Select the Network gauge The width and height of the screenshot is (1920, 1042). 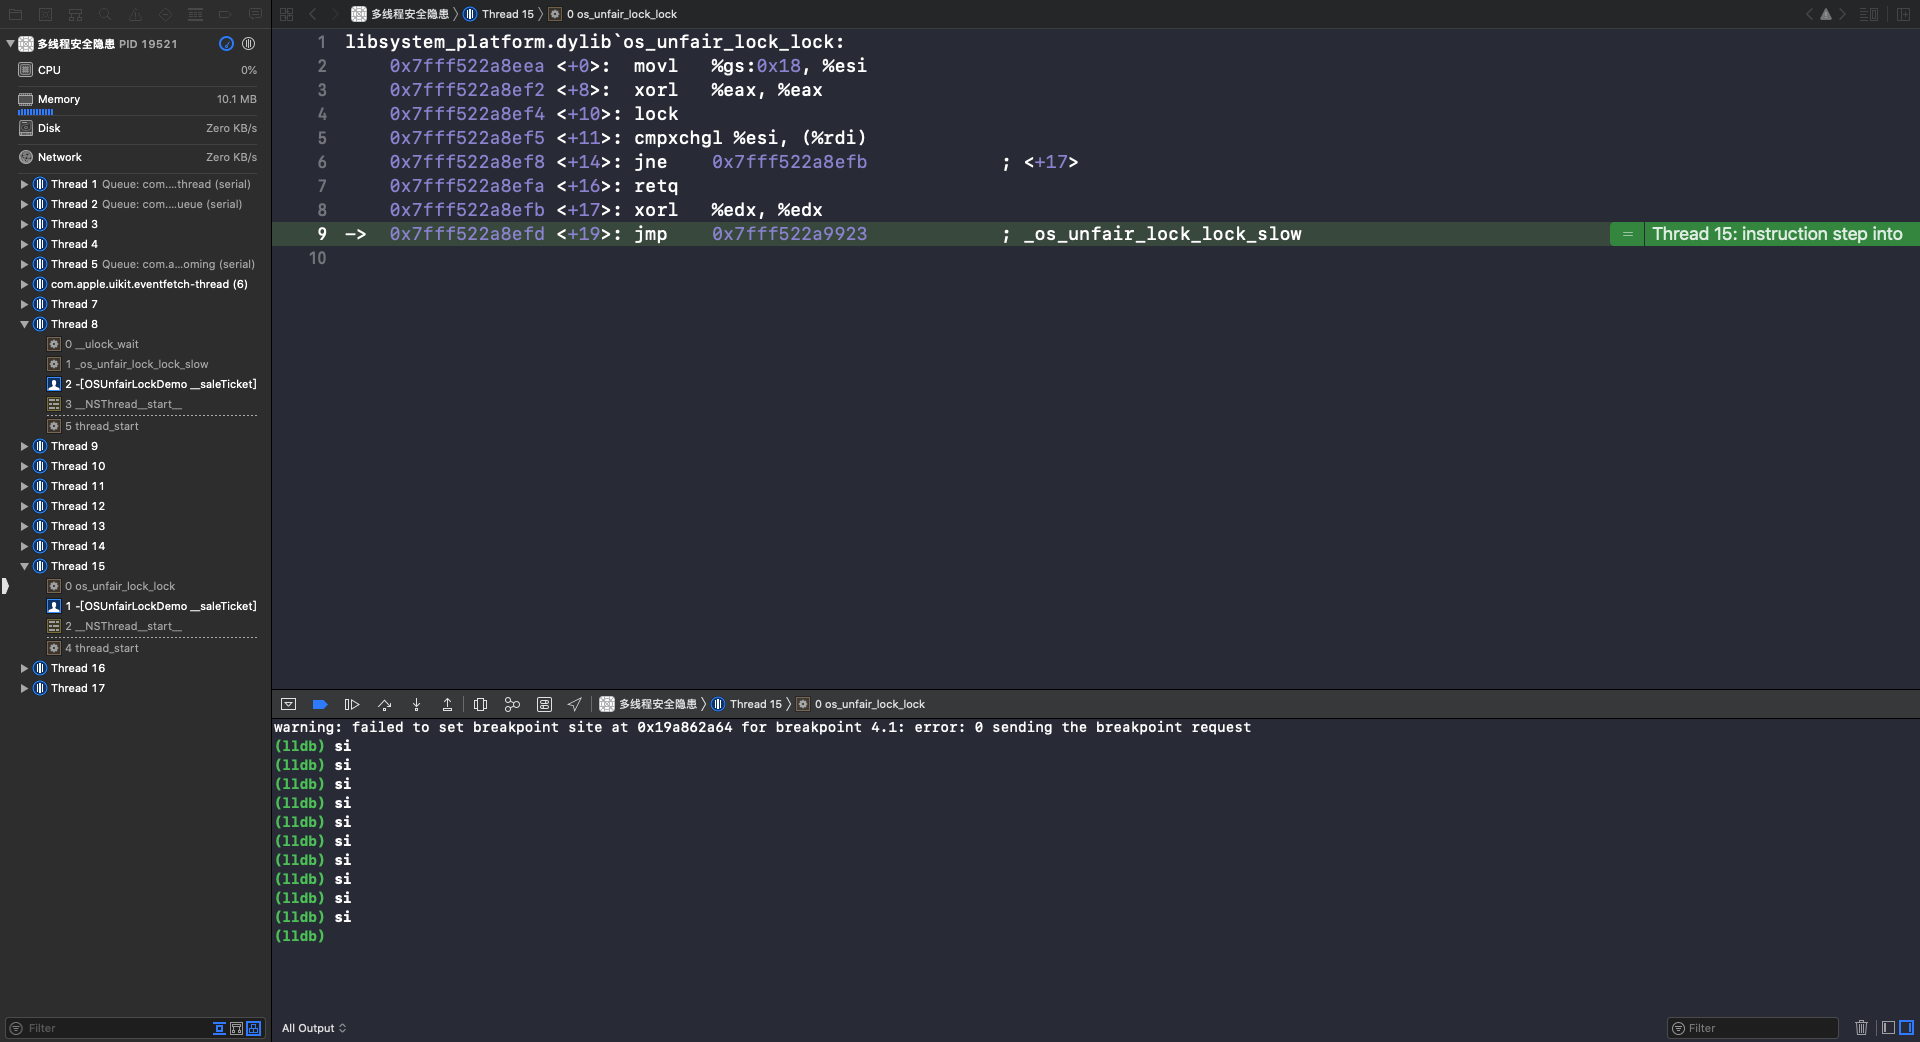click(136, 157)
